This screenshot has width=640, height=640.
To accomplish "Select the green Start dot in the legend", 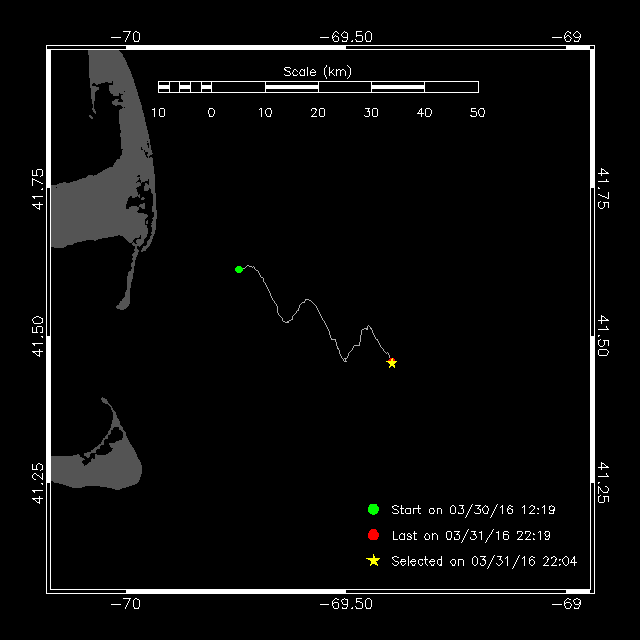I will tap(373, 509).
